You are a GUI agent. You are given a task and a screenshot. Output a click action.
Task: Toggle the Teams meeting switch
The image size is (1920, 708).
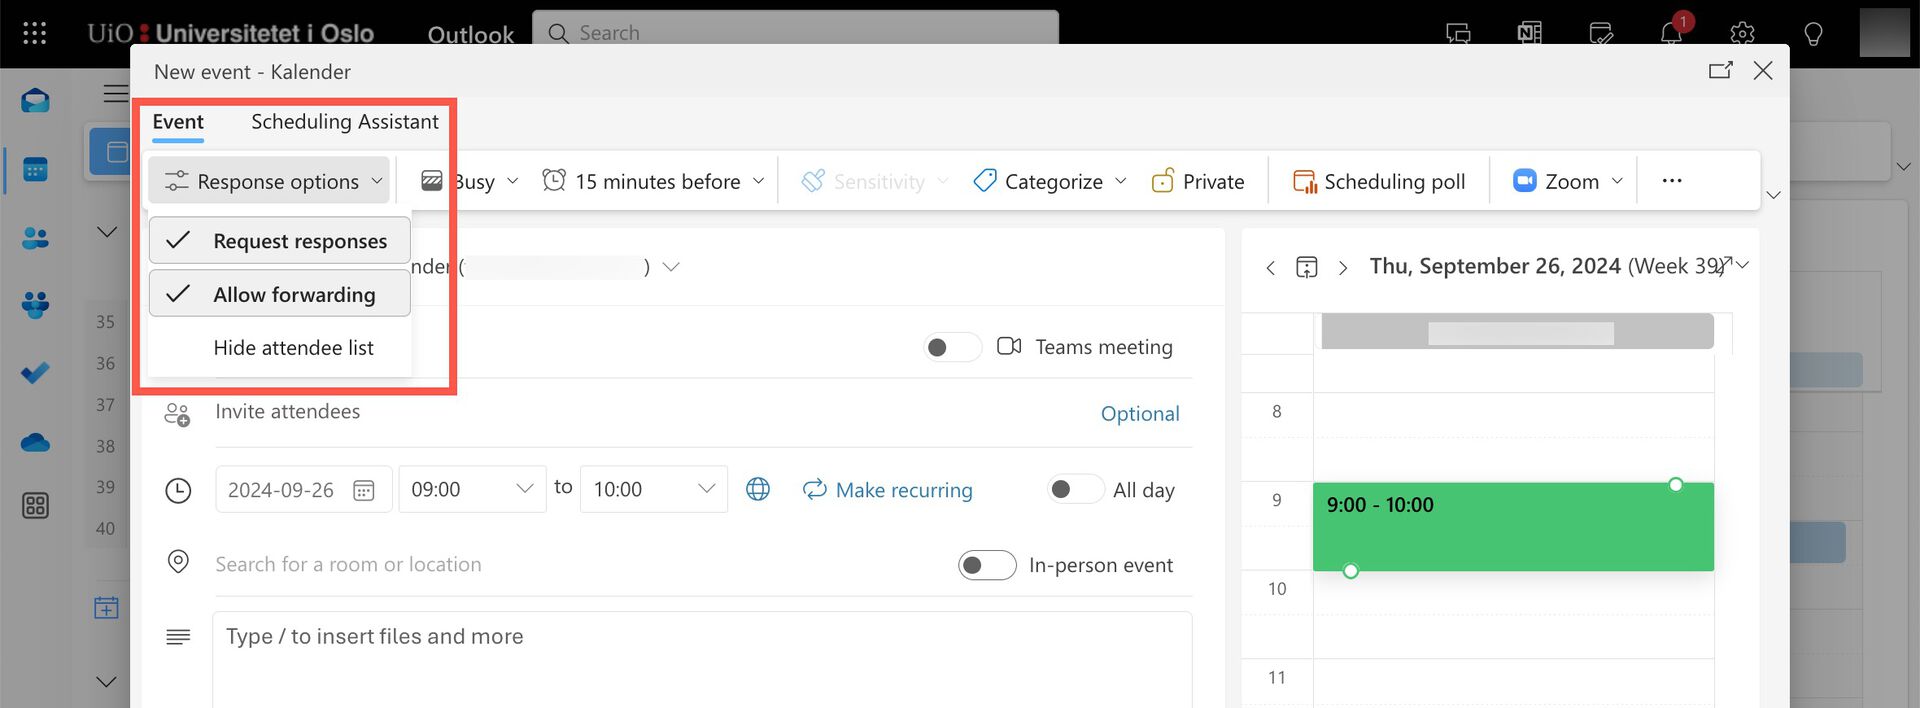(x=952, y=347)
